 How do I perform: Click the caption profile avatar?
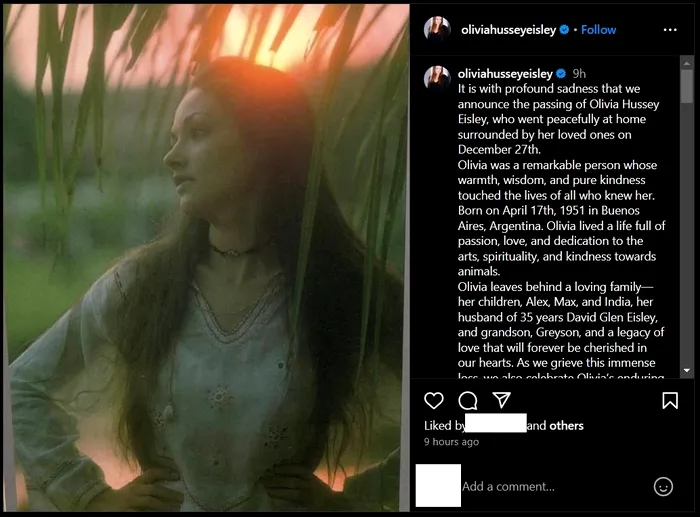[x=437, y=77]
